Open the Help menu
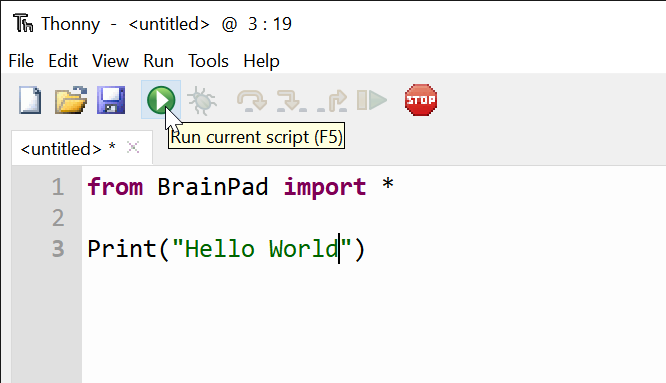Screen dimensions: 666x383 261,61
